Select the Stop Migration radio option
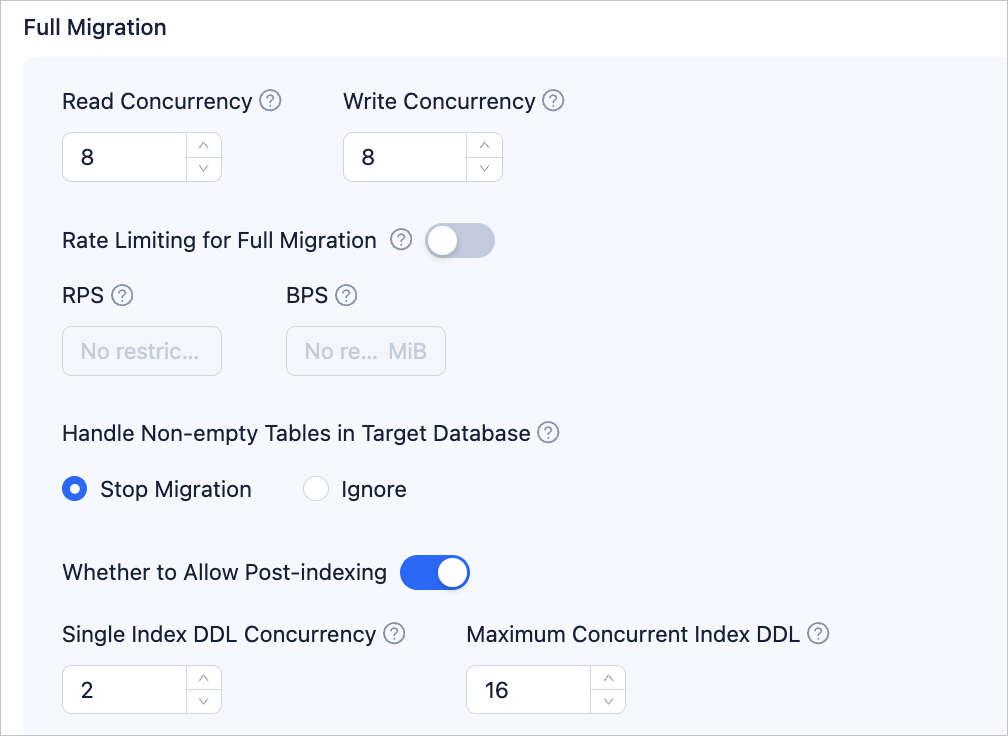The height and width of the screenshot is (736, 1008). click(x=75, y=489)
